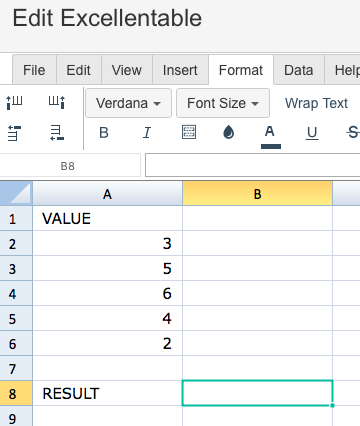This screenshot has width=360, height=426.
Task: Open the cell borders tool
Action: [189, 132]
